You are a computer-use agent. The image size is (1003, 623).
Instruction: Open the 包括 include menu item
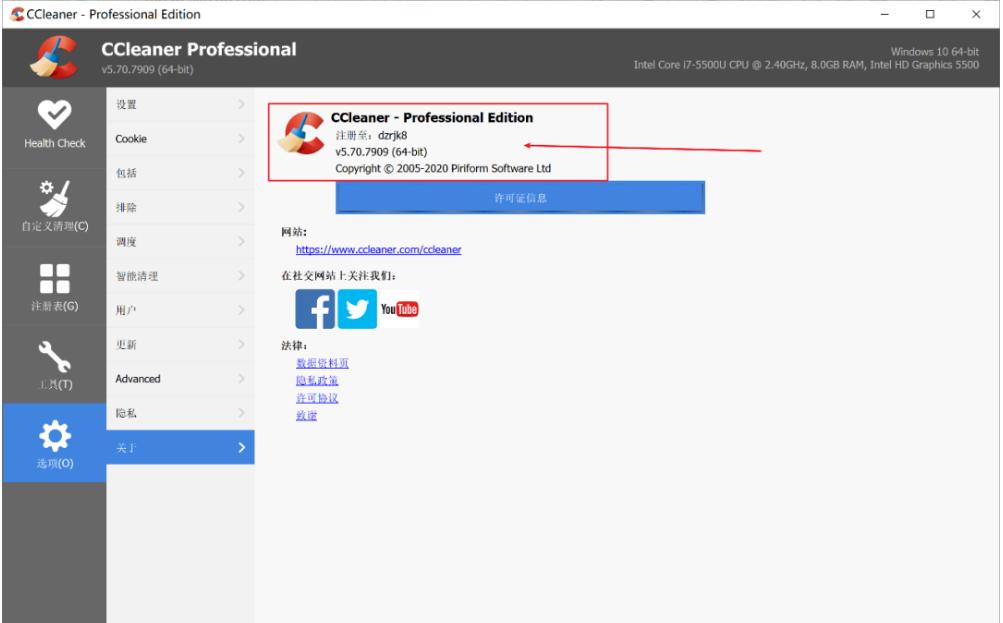[x=180, y=173]
